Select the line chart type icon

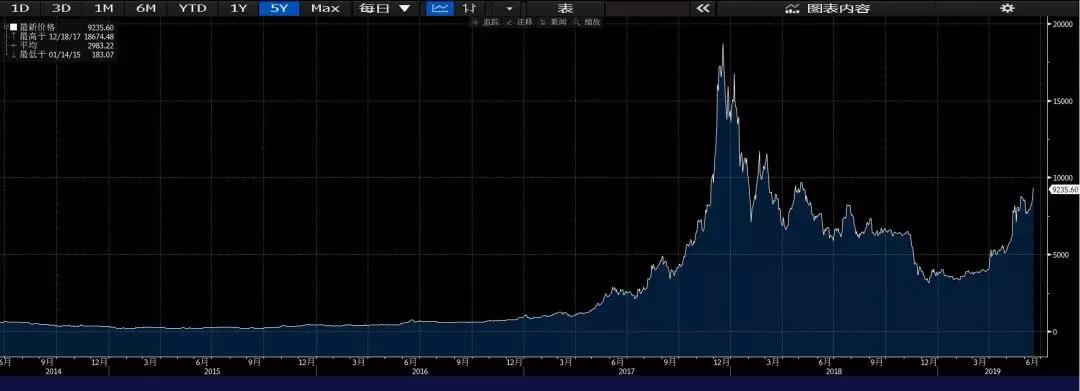[x=441, y=8]
